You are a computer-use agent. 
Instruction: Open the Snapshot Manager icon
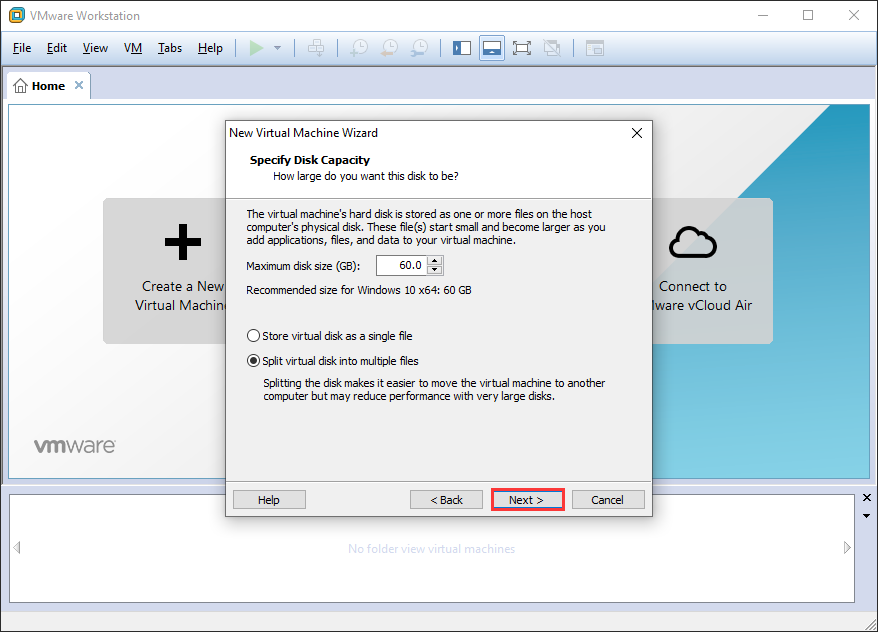pos(419,48)
